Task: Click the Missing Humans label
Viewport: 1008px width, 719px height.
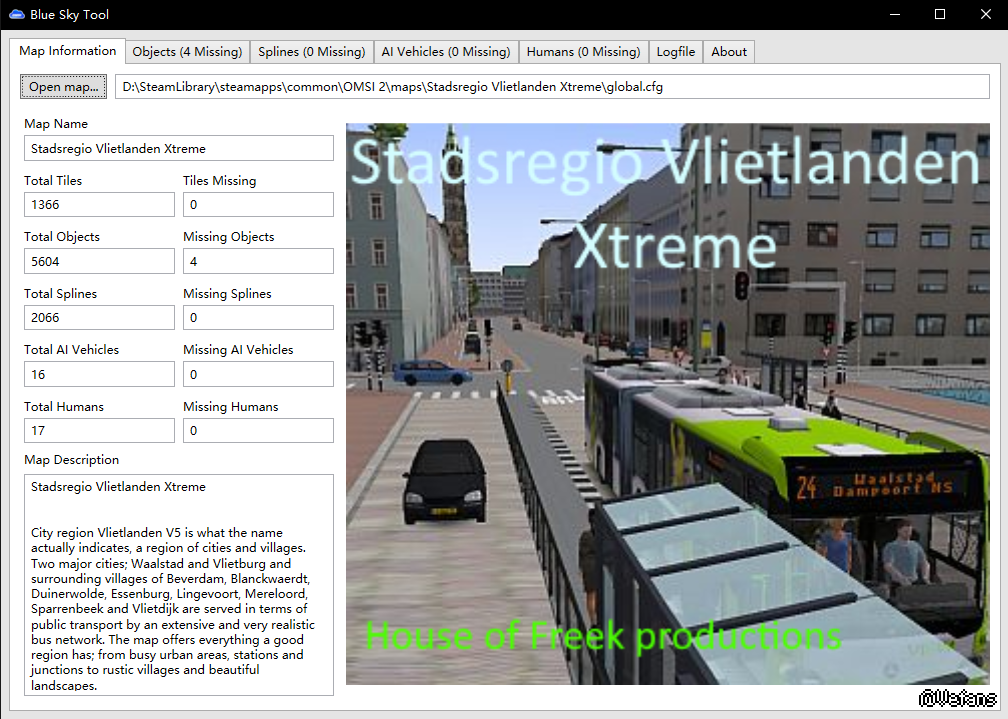Action: click(231, 406)
